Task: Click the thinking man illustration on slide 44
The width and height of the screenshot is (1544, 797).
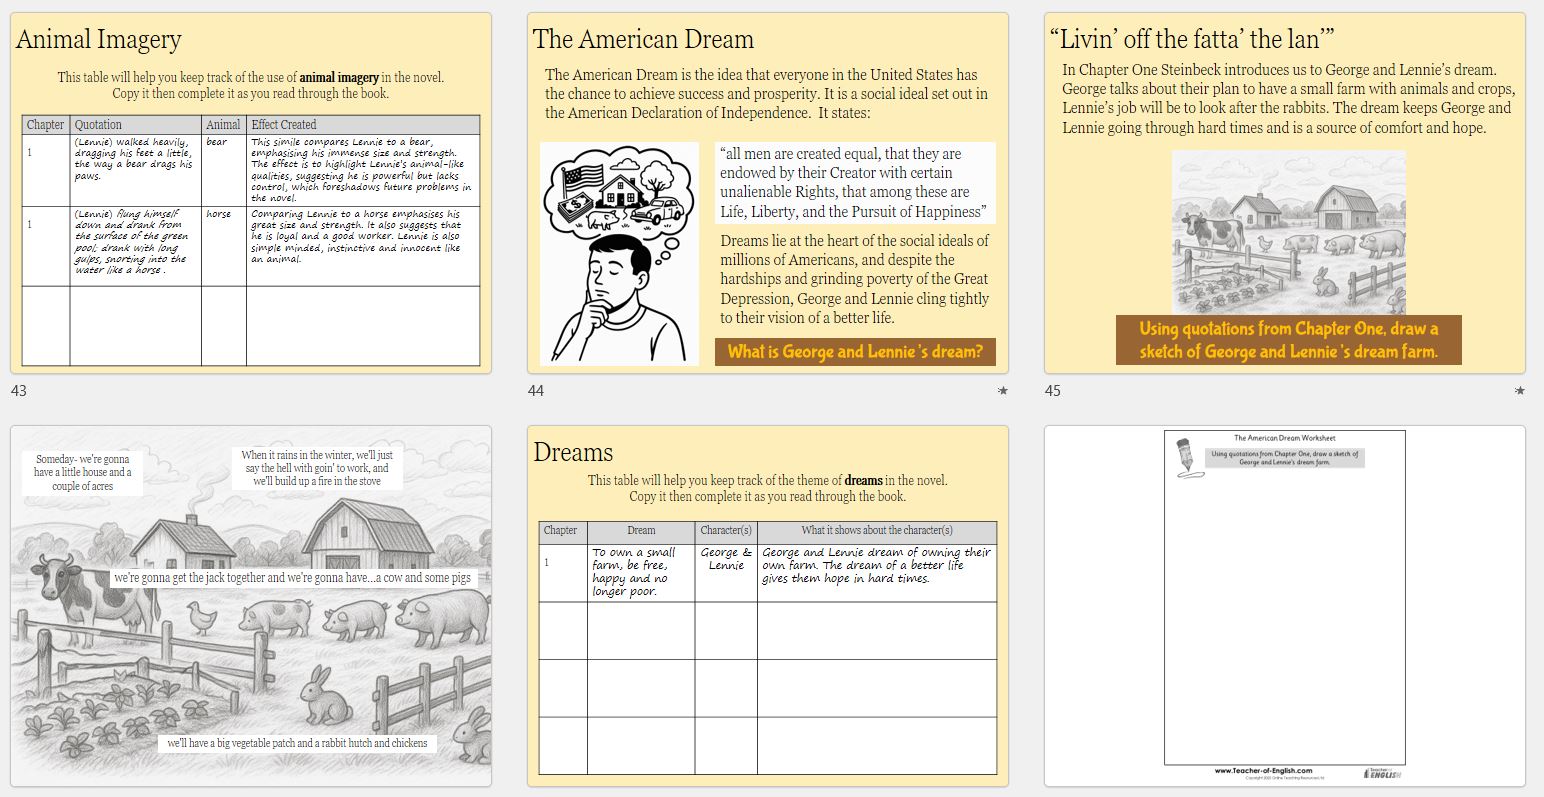Action: [x=619, y=254]
